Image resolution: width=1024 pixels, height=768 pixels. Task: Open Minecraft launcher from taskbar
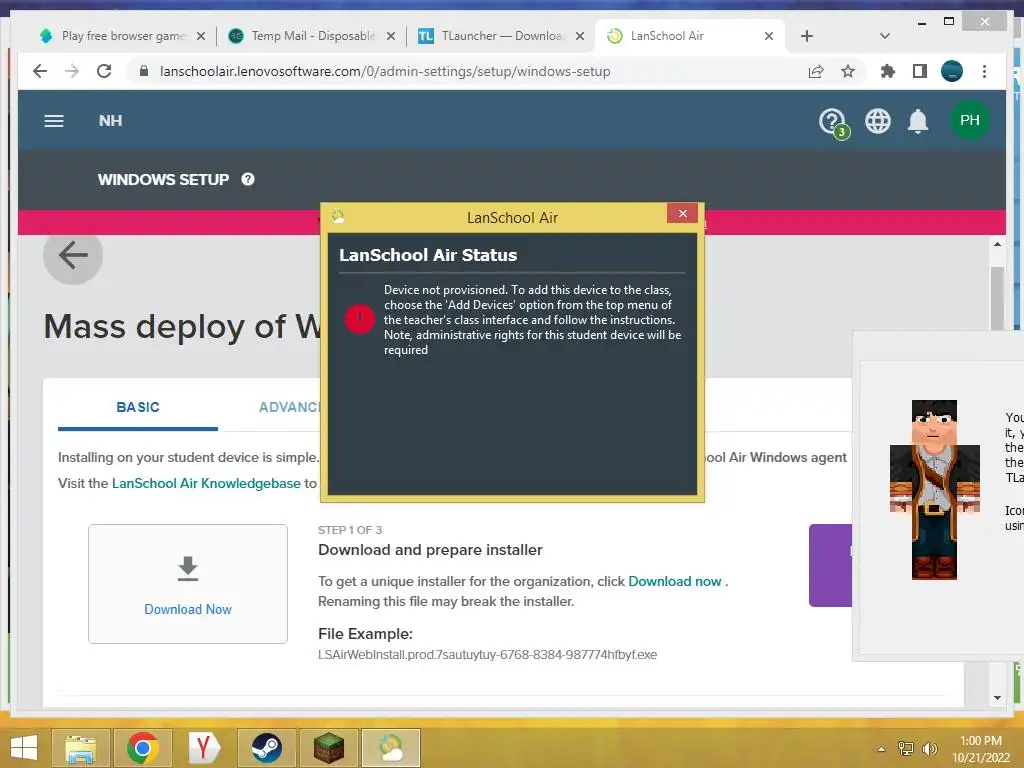(x=328, y=748)
